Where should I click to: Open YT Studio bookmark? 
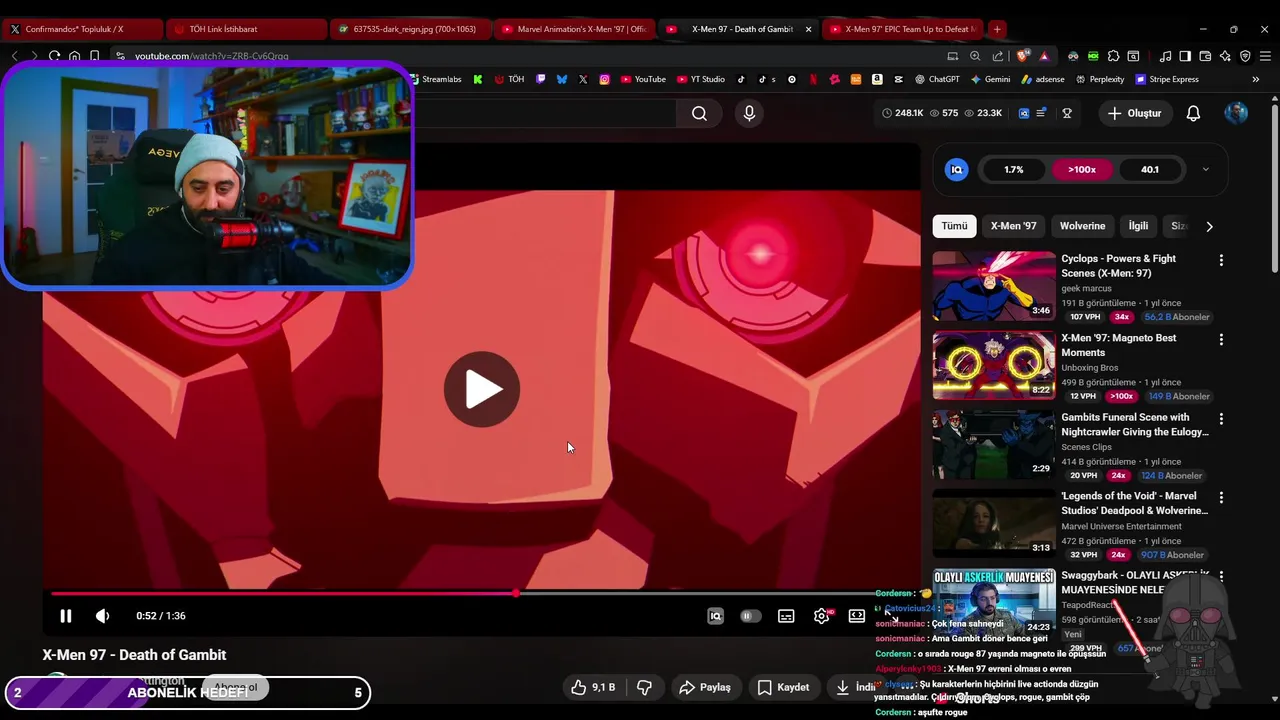[700, 79]
